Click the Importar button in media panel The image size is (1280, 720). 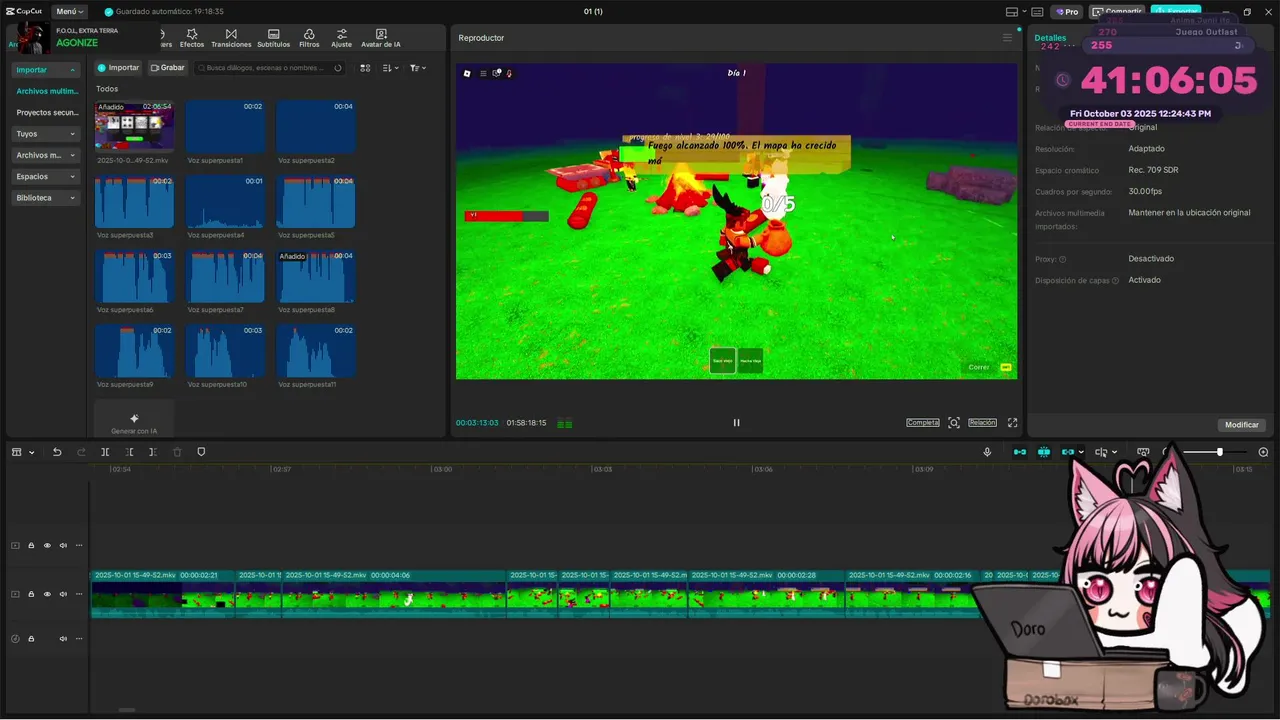pyautogui.click(x=118, y=68)
